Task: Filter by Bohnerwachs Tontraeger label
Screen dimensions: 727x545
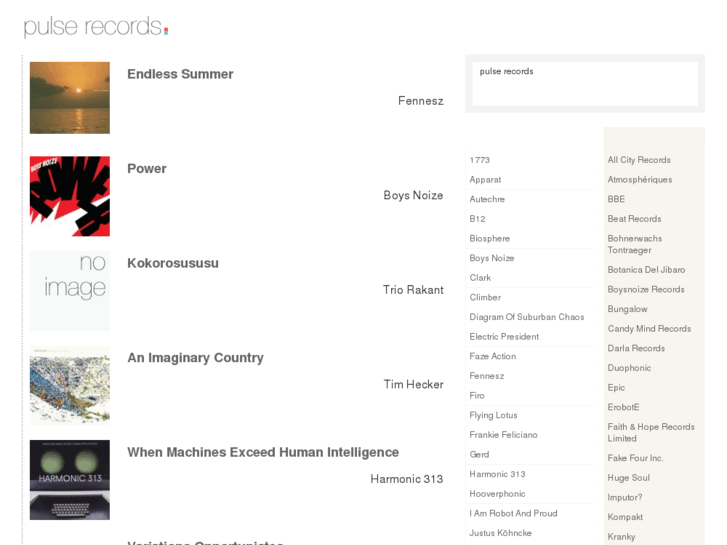Action: 635,244
